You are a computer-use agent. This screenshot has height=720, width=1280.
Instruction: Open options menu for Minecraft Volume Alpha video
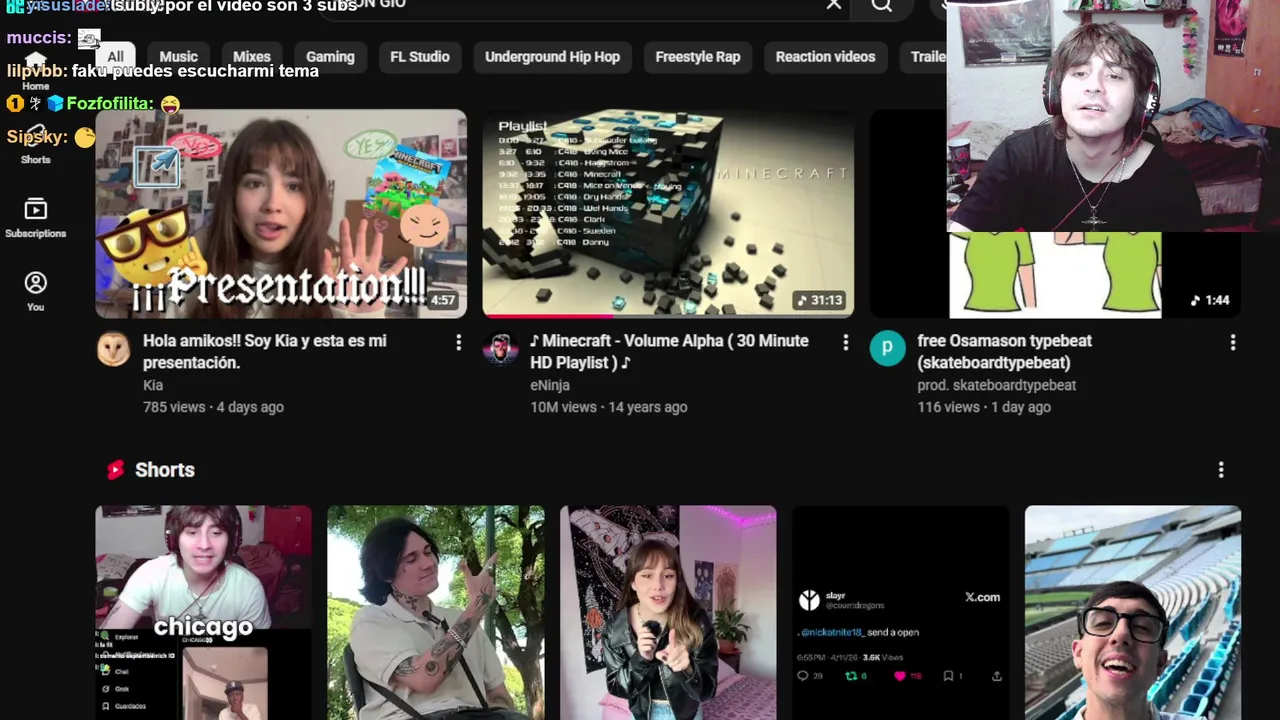click(x=846, y=343)
